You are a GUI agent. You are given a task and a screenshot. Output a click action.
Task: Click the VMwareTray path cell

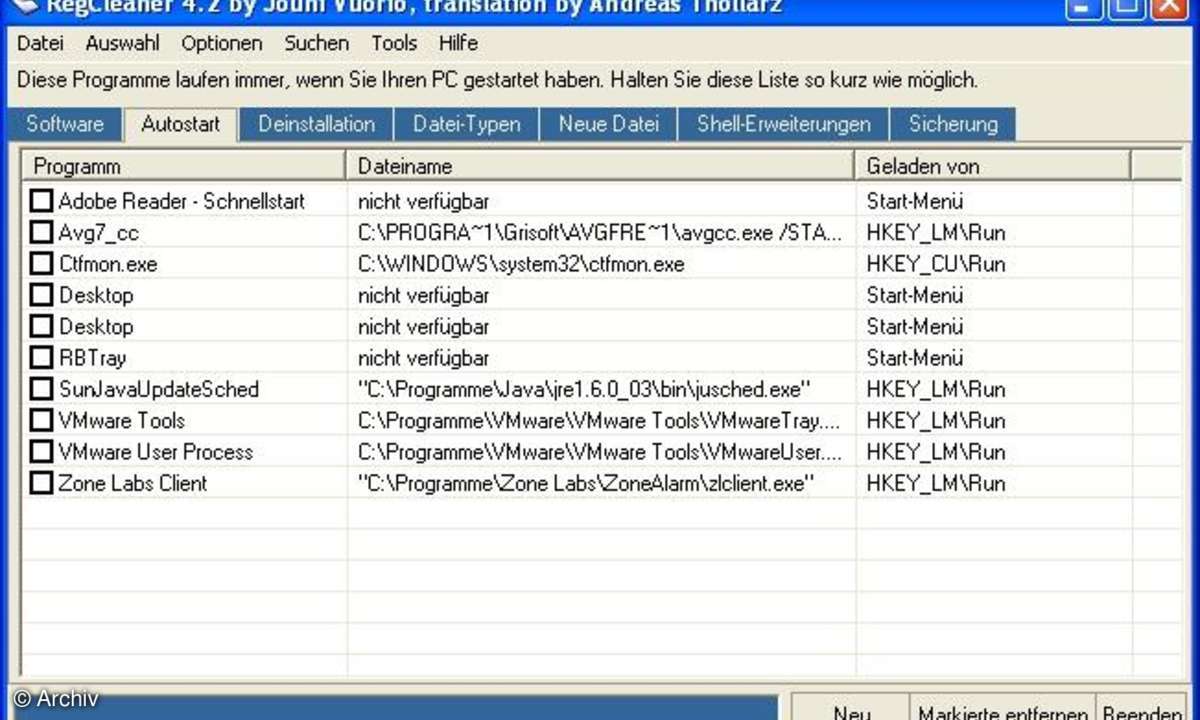(600, 420)
